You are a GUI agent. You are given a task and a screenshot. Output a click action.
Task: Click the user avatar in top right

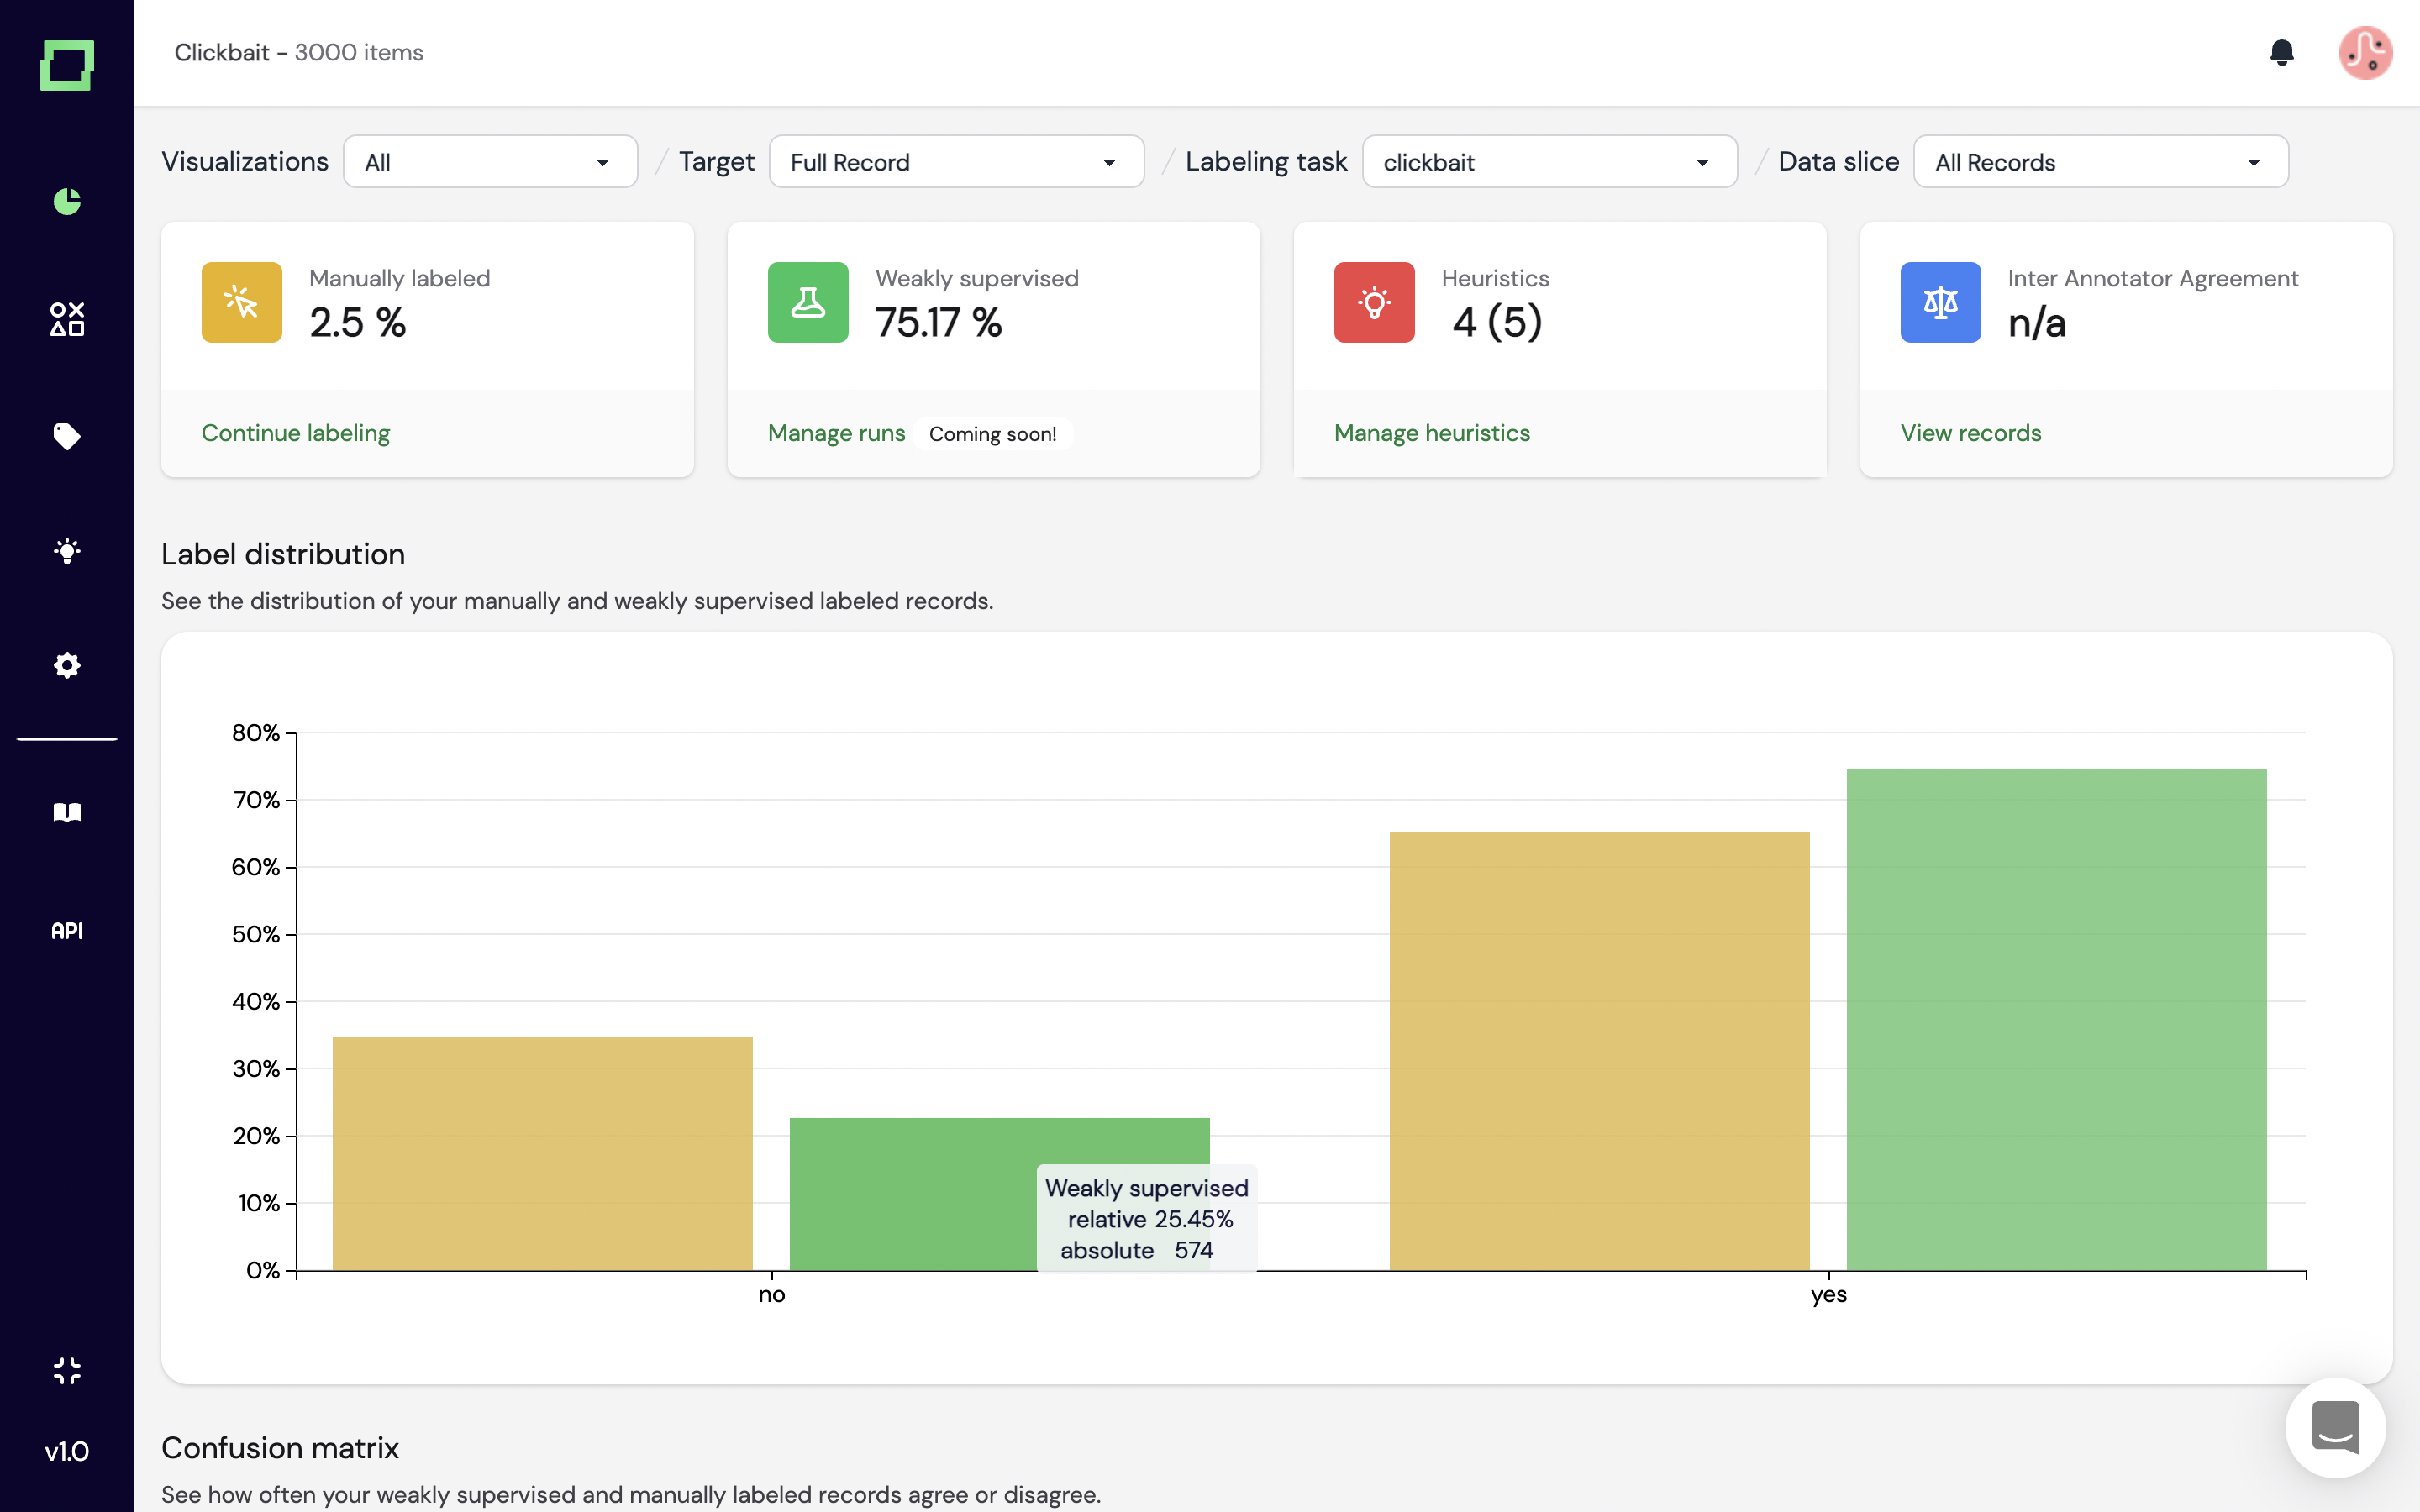coord(2364,52)
